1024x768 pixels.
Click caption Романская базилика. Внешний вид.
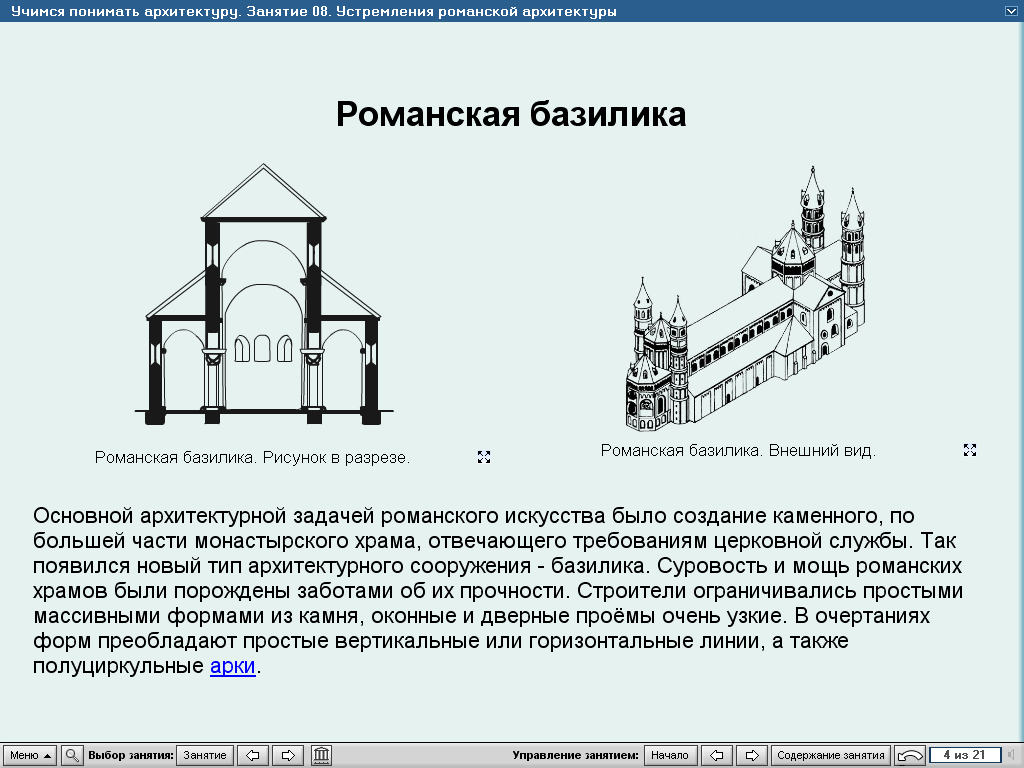click(x=738, y=450)
